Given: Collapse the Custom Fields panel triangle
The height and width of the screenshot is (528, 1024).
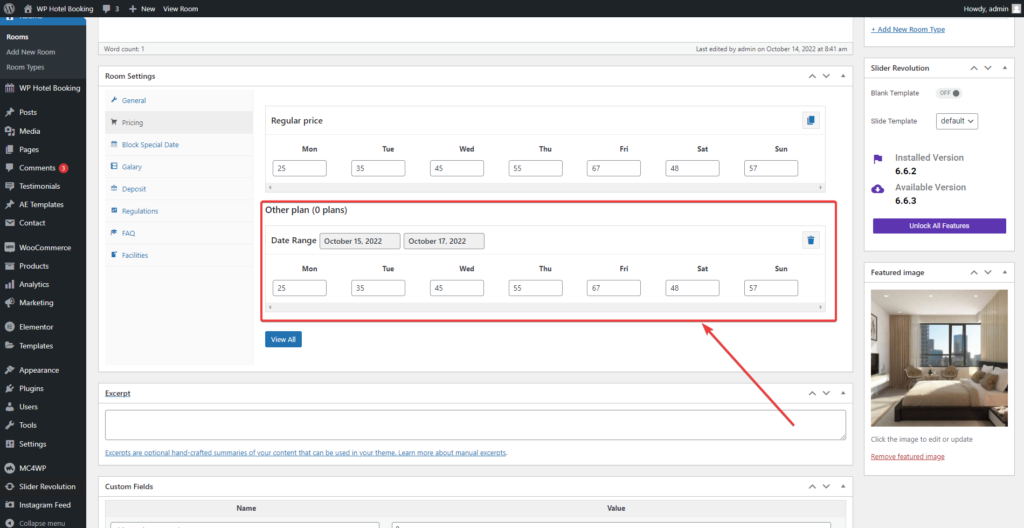Looking at the screenshot, I should [x=842, y=487].
